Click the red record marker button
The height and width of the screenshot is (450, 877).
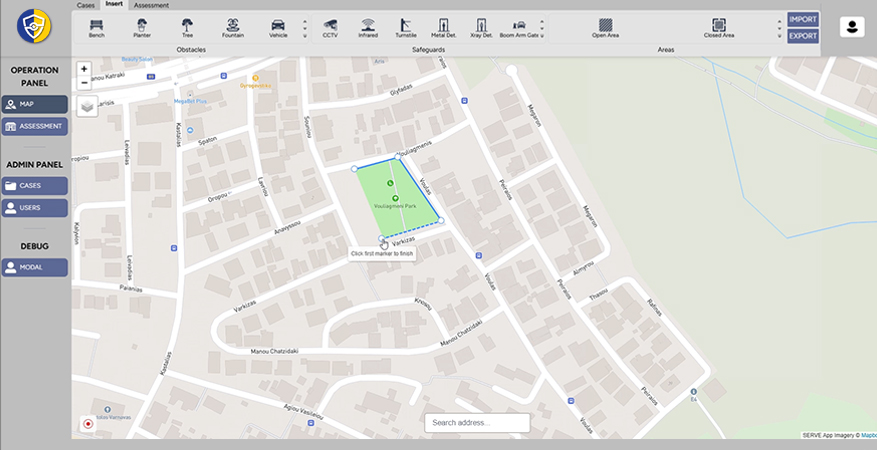[x=88, y=423]
